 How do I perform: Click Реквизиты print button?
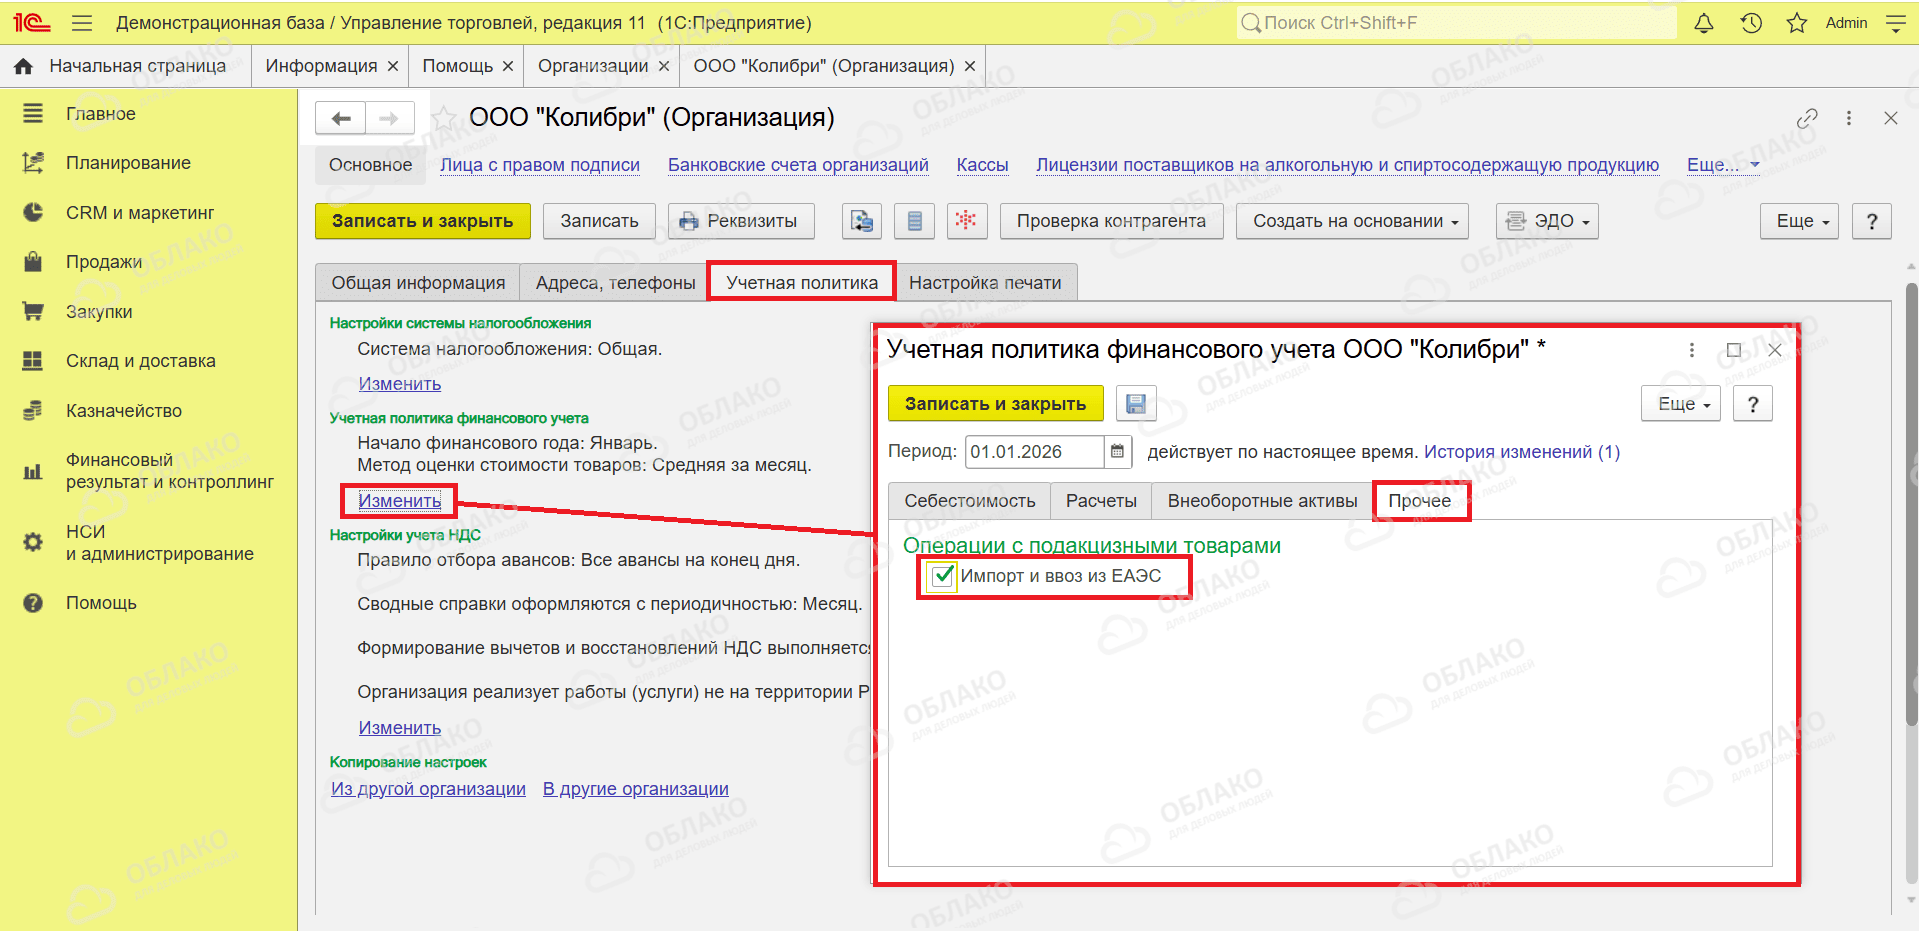click(x=741, y=221)
